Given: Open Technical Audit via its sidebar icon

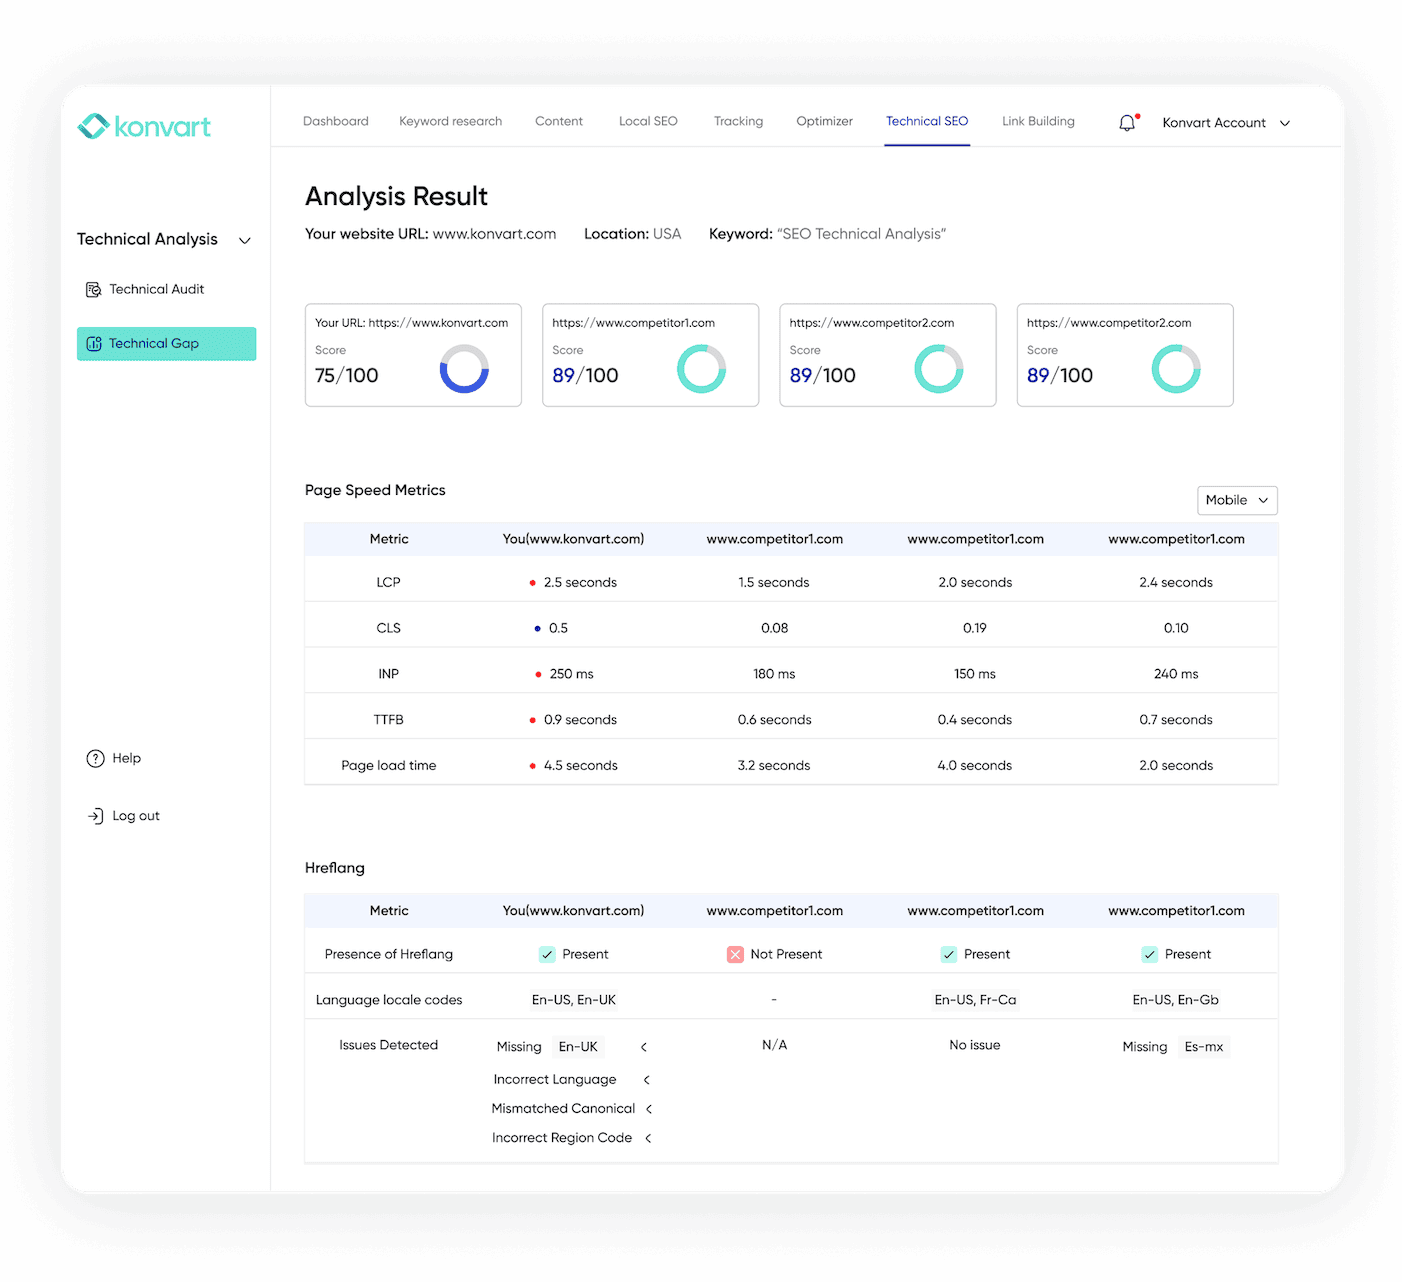Looking at the screenshot, I should tap(94, 289).
